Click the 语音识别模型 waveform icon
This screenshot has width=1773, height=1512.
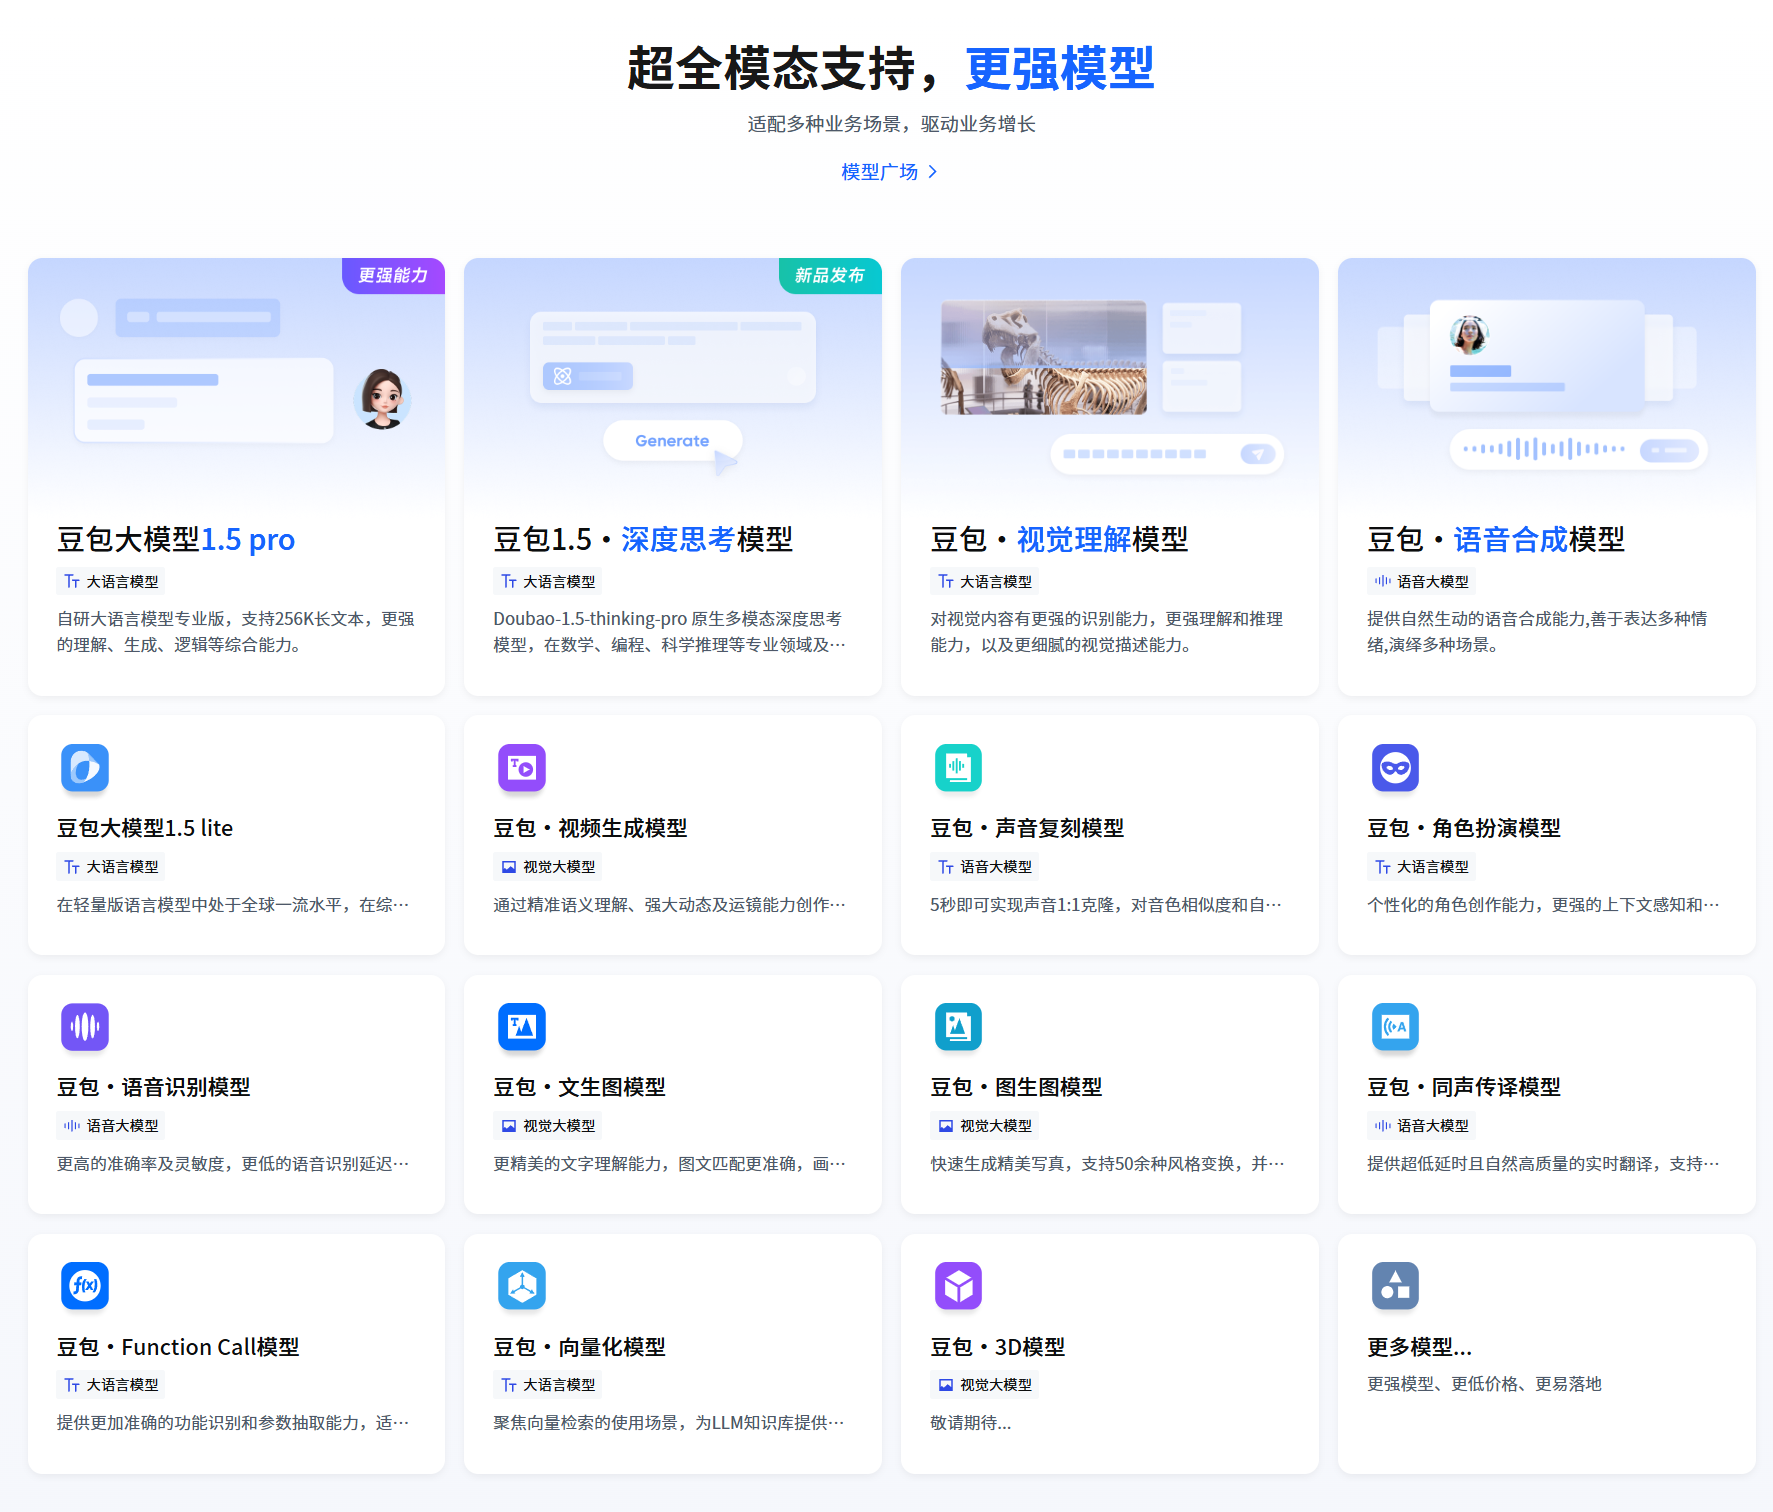coord(85,1027)
